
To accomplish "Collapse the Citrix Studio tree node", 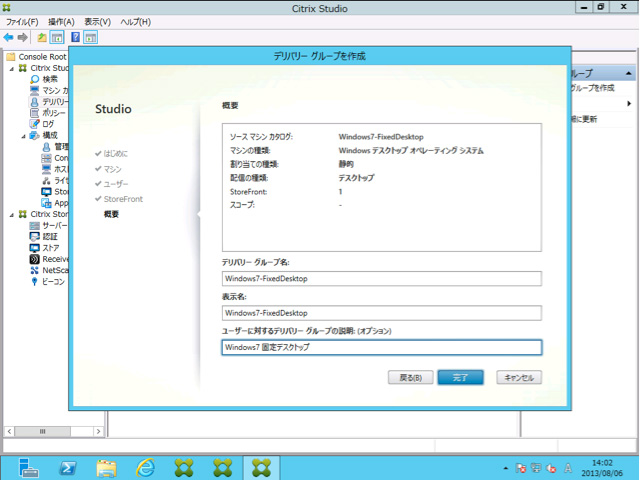I will coord(12,69).
